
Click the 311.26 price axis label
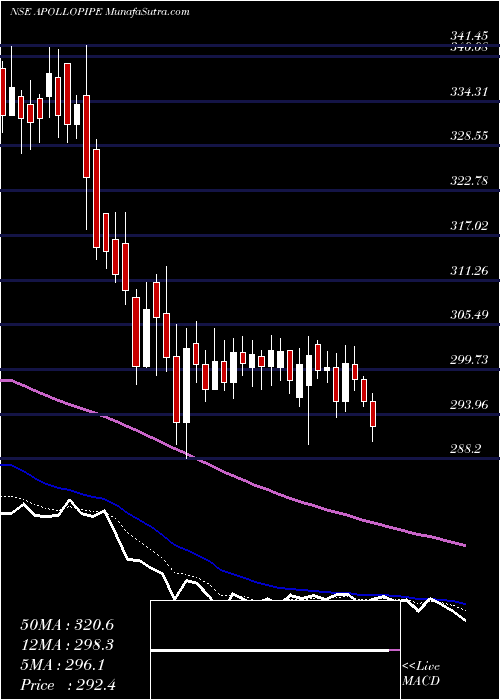[469, 271]
